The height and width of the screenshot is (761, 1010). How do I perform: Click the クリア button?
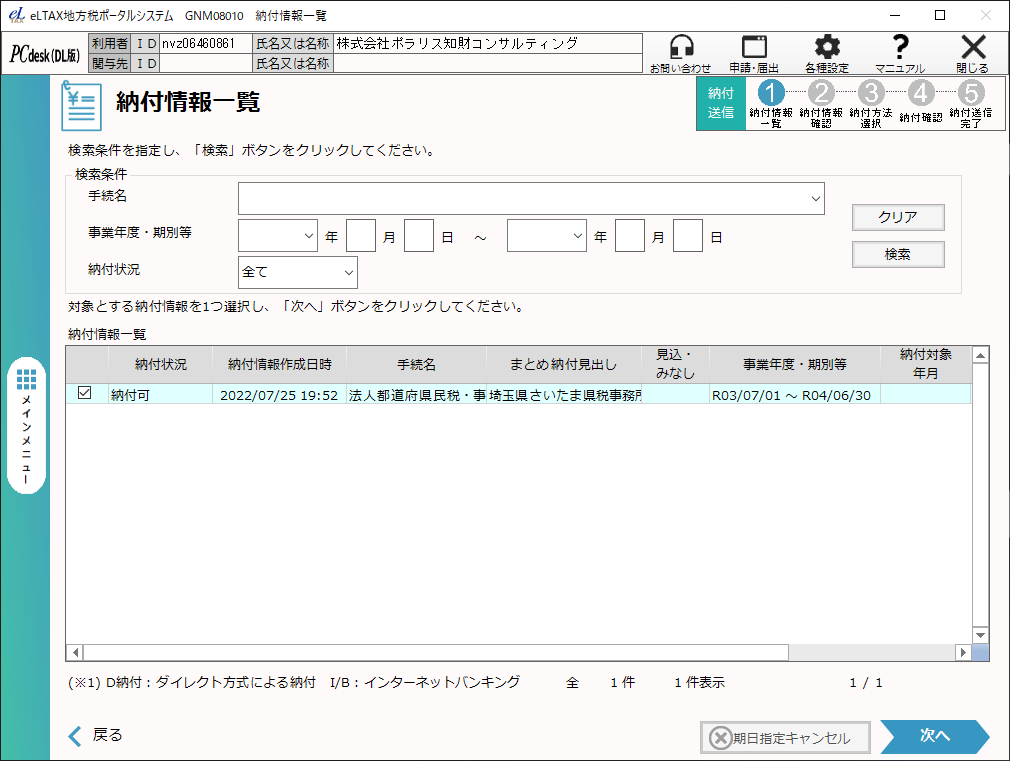pyautogui.click(x=898, y=217)
